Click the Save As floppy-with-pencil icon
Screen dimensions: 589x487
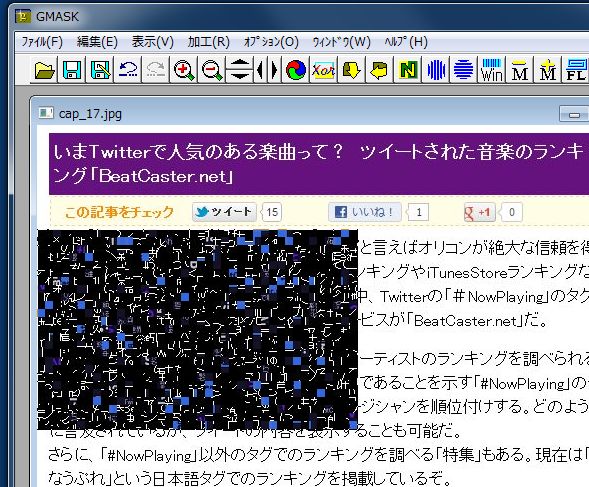point(100,70)
